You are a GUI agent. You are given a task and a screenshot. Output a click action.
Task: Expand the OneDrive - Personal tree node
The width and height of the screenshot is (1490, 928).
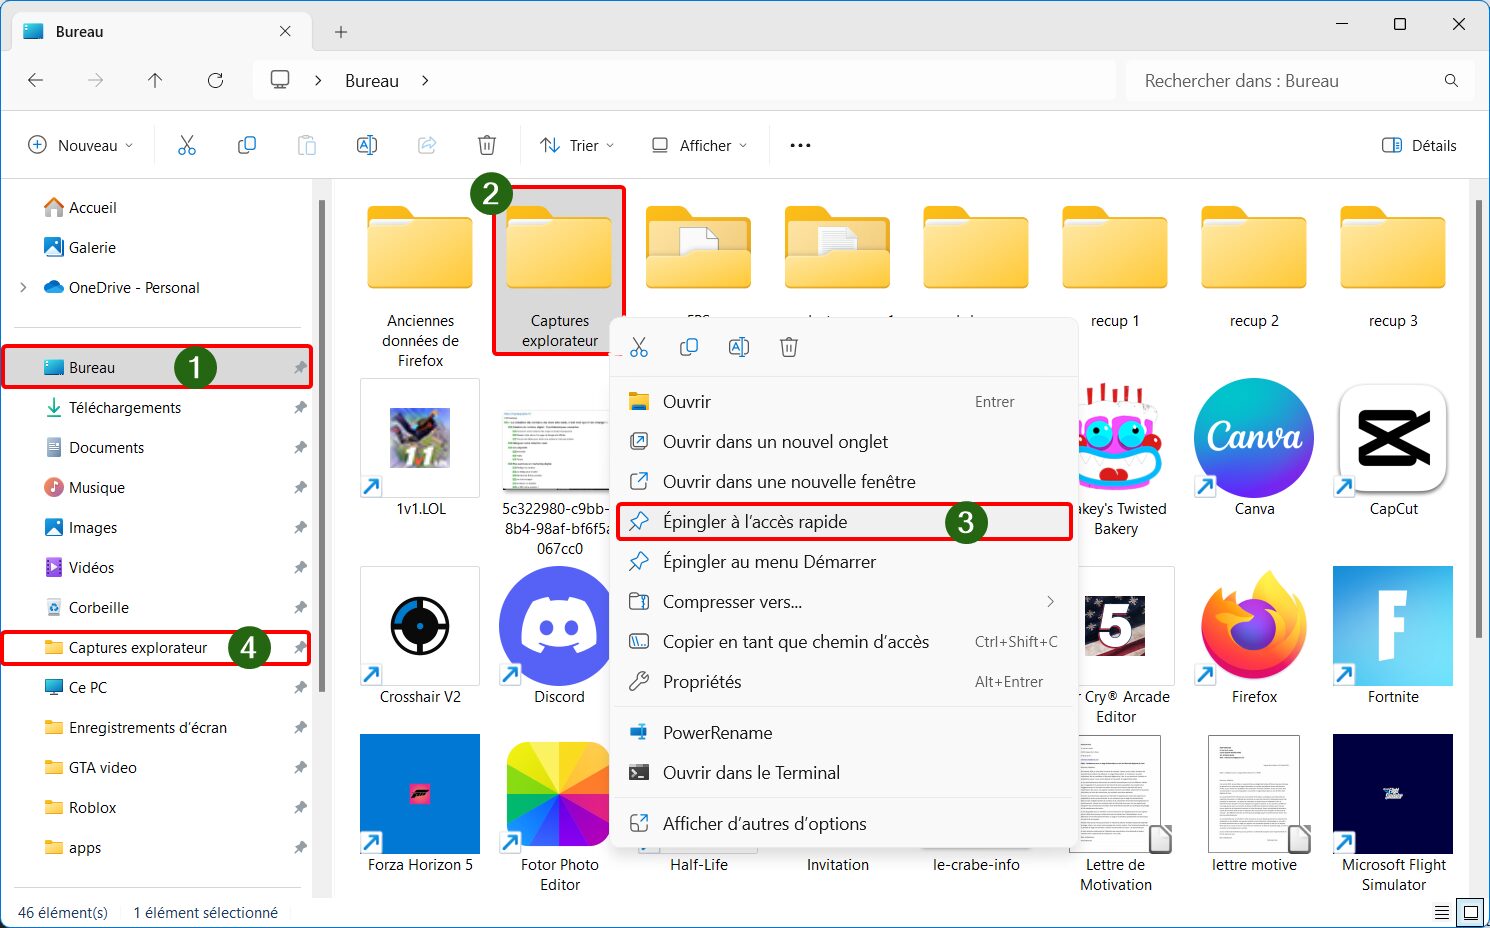click(23, 288)
